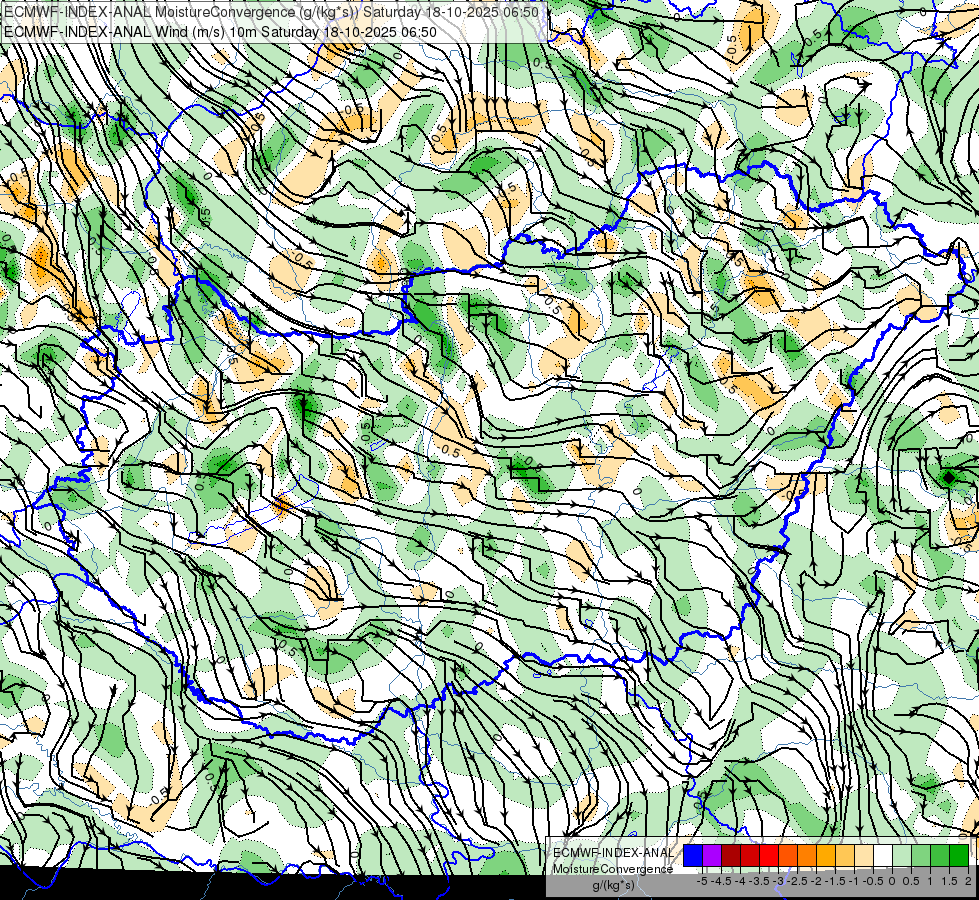Image resolution: width=979 pixels, height=900 pixels.
Task: Click the dark red swatch after purple
Action: point(731,855)
